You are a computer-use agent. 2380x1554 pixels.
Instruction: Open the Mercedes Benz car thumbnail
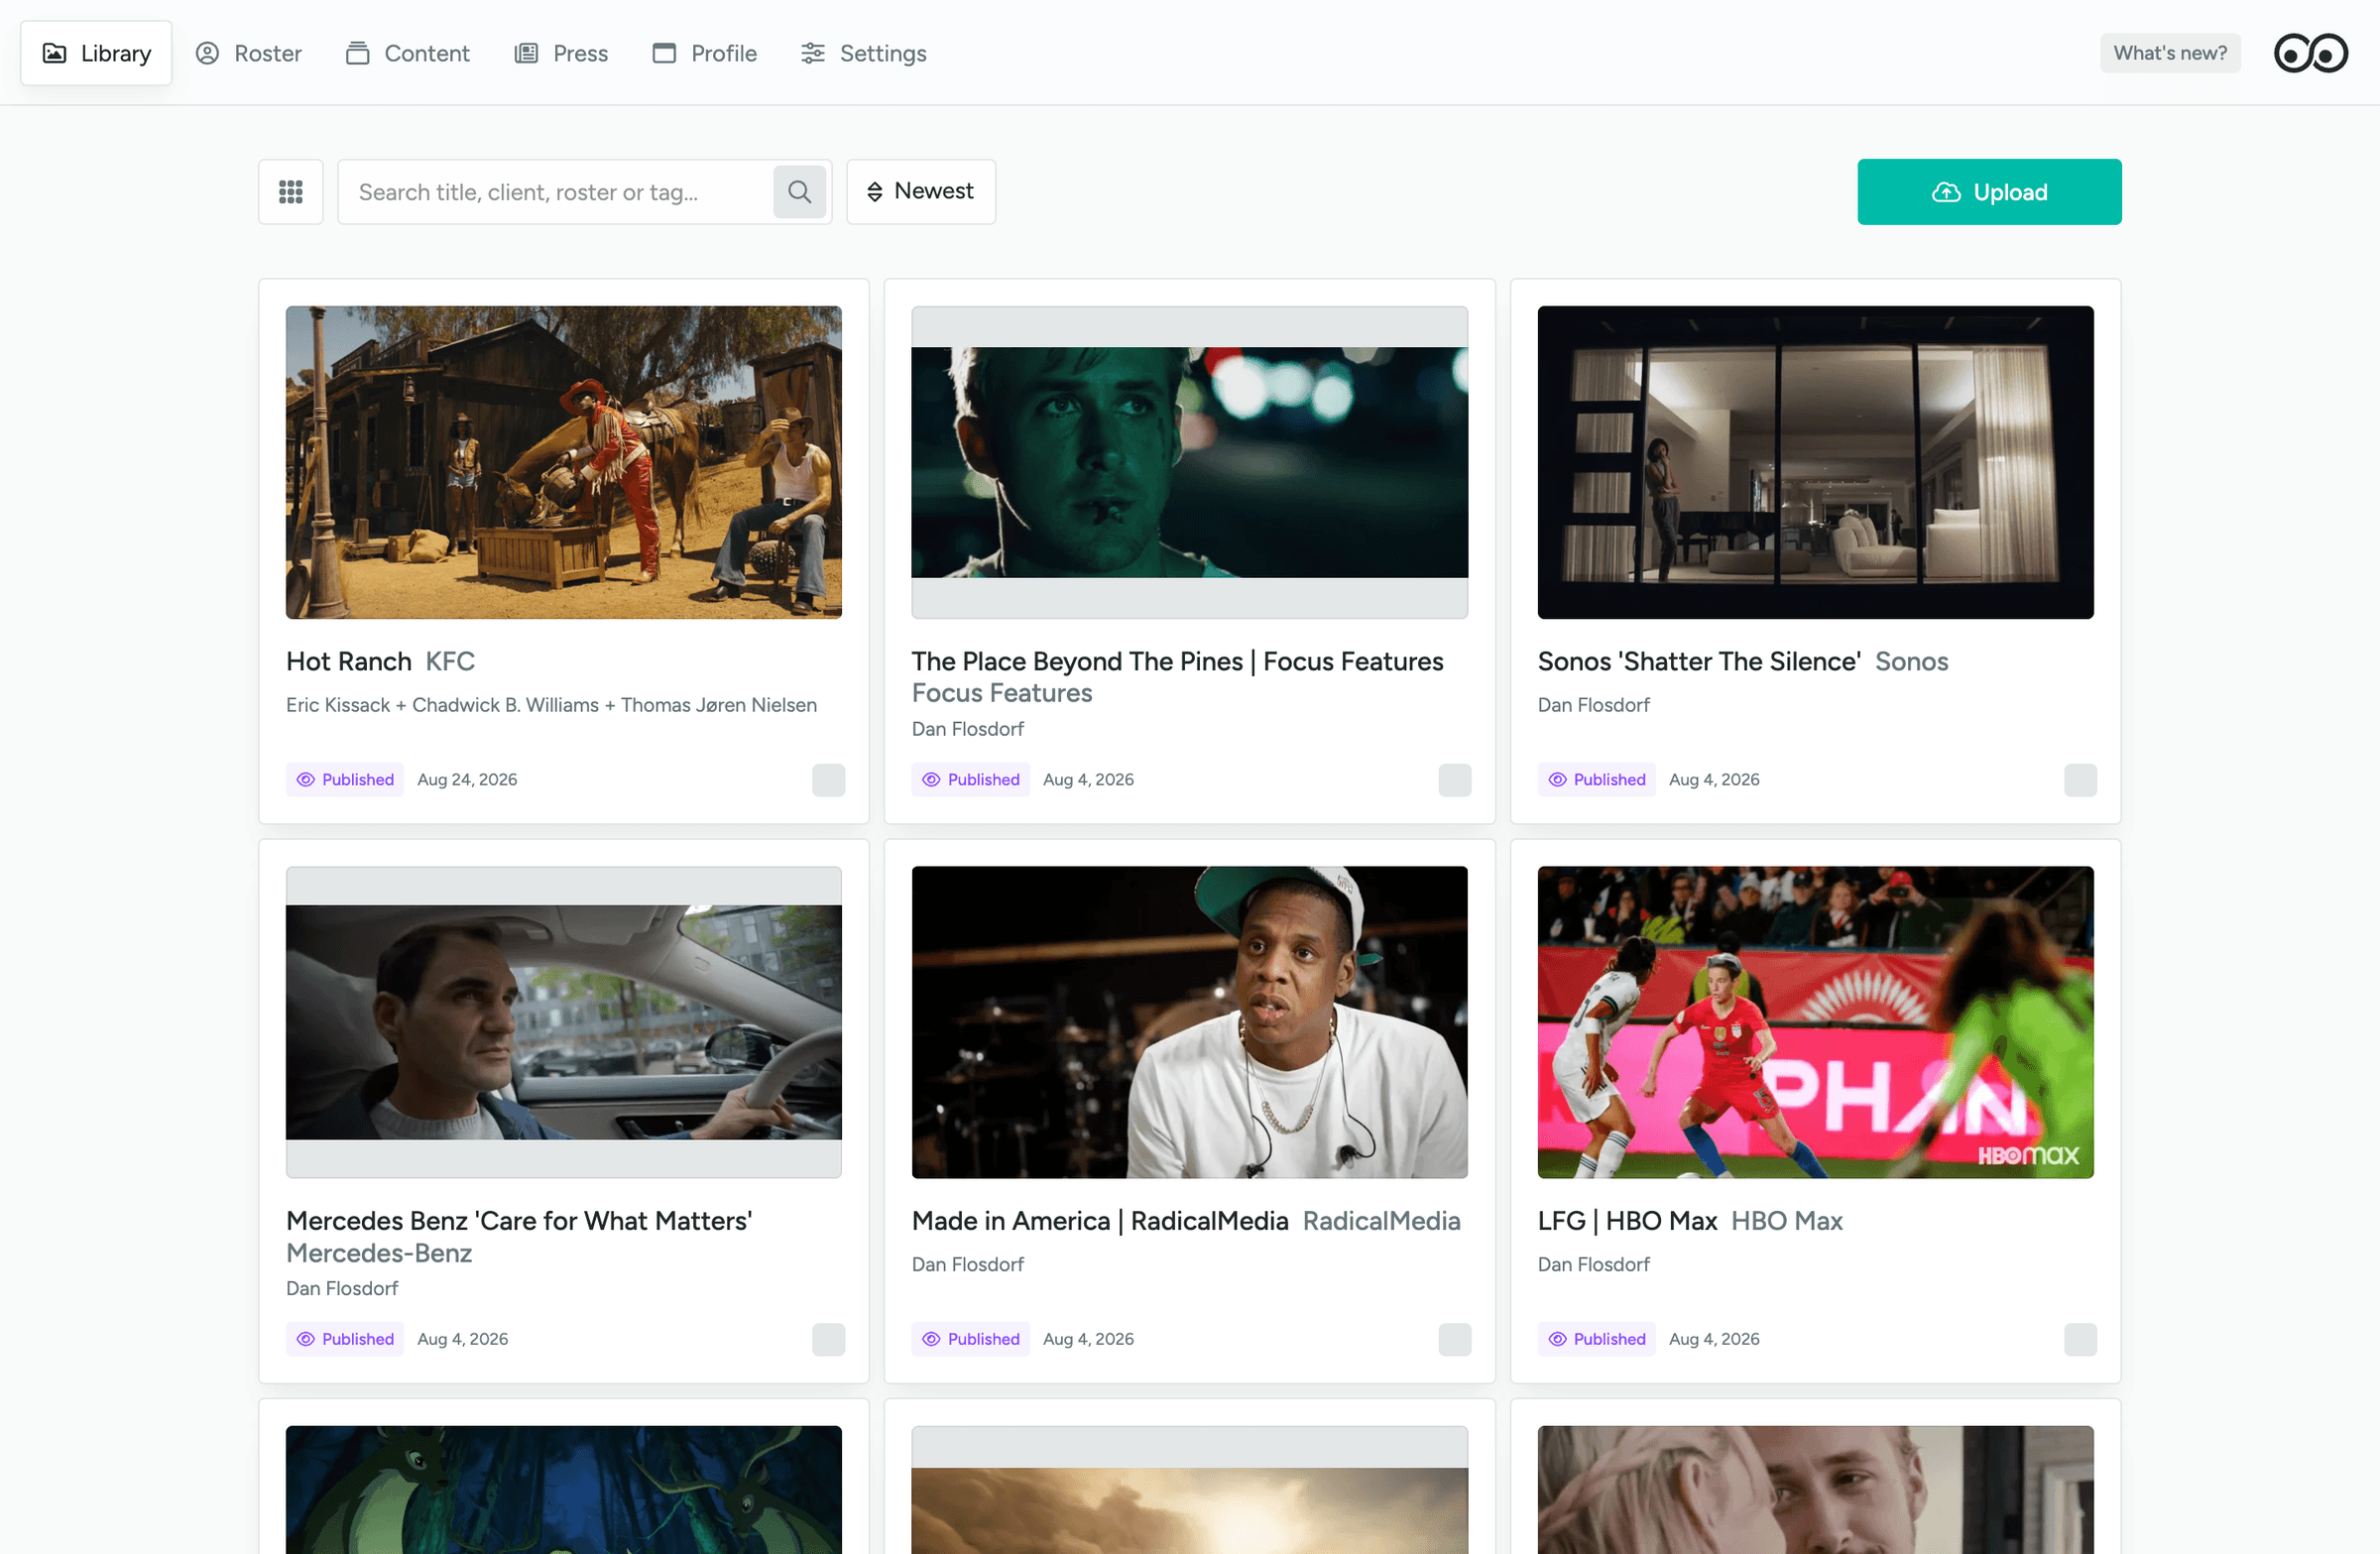coord(564,1021)
